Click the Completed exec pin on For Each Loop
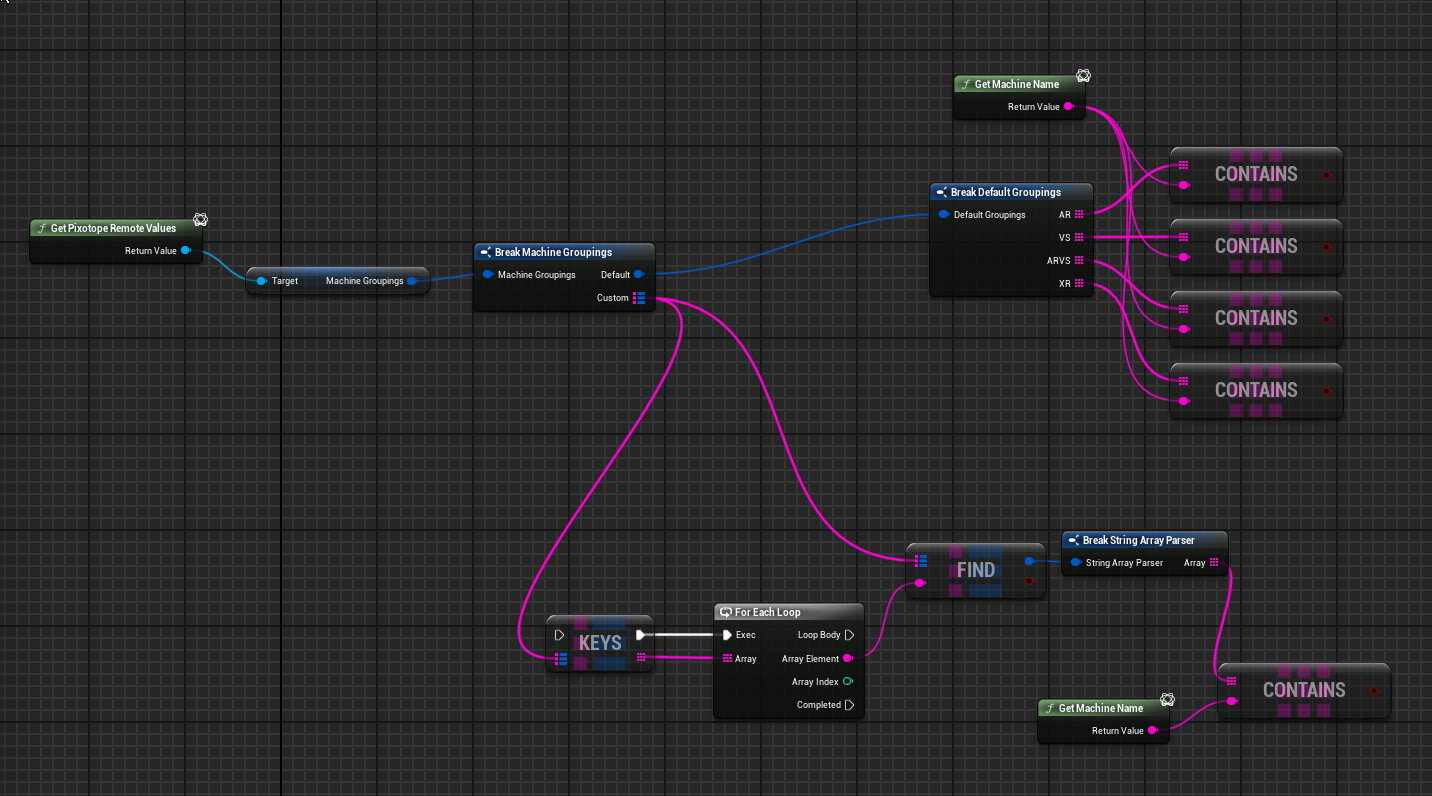Viewport: 1432px width, 796px height. click(849, 705)
